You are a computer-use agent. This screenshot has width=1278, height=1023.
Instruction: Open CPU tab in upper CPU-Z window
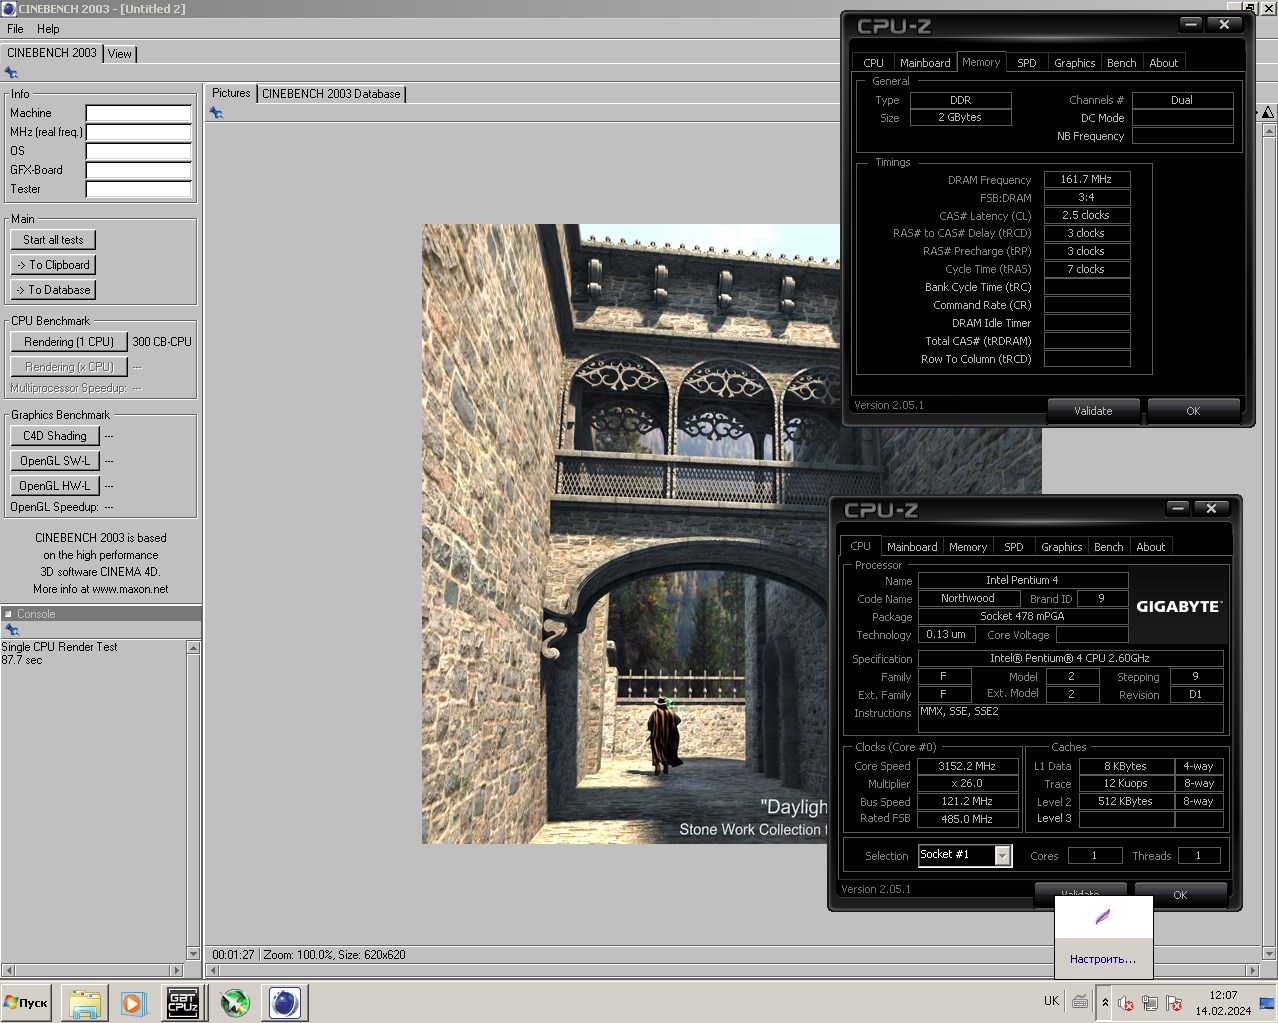coord(873,63)
